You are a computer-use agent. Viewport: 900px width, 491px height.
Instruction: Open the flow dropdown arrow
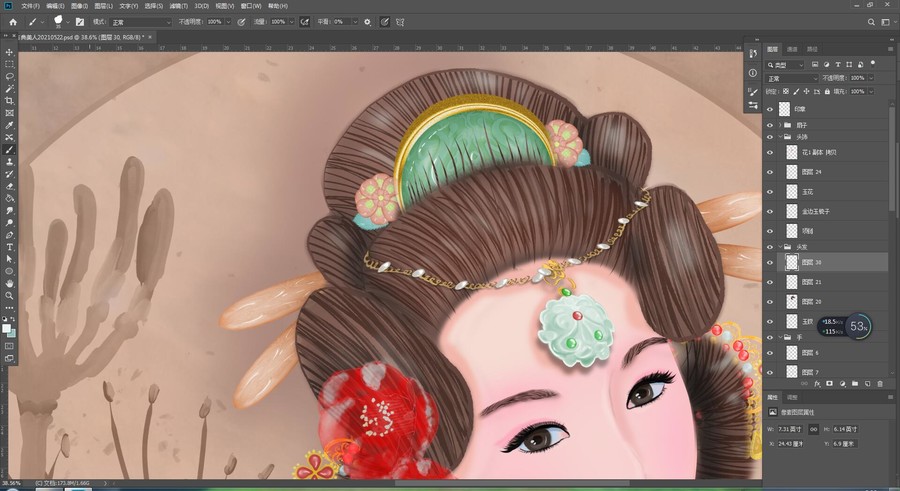(x=292, y=22)
